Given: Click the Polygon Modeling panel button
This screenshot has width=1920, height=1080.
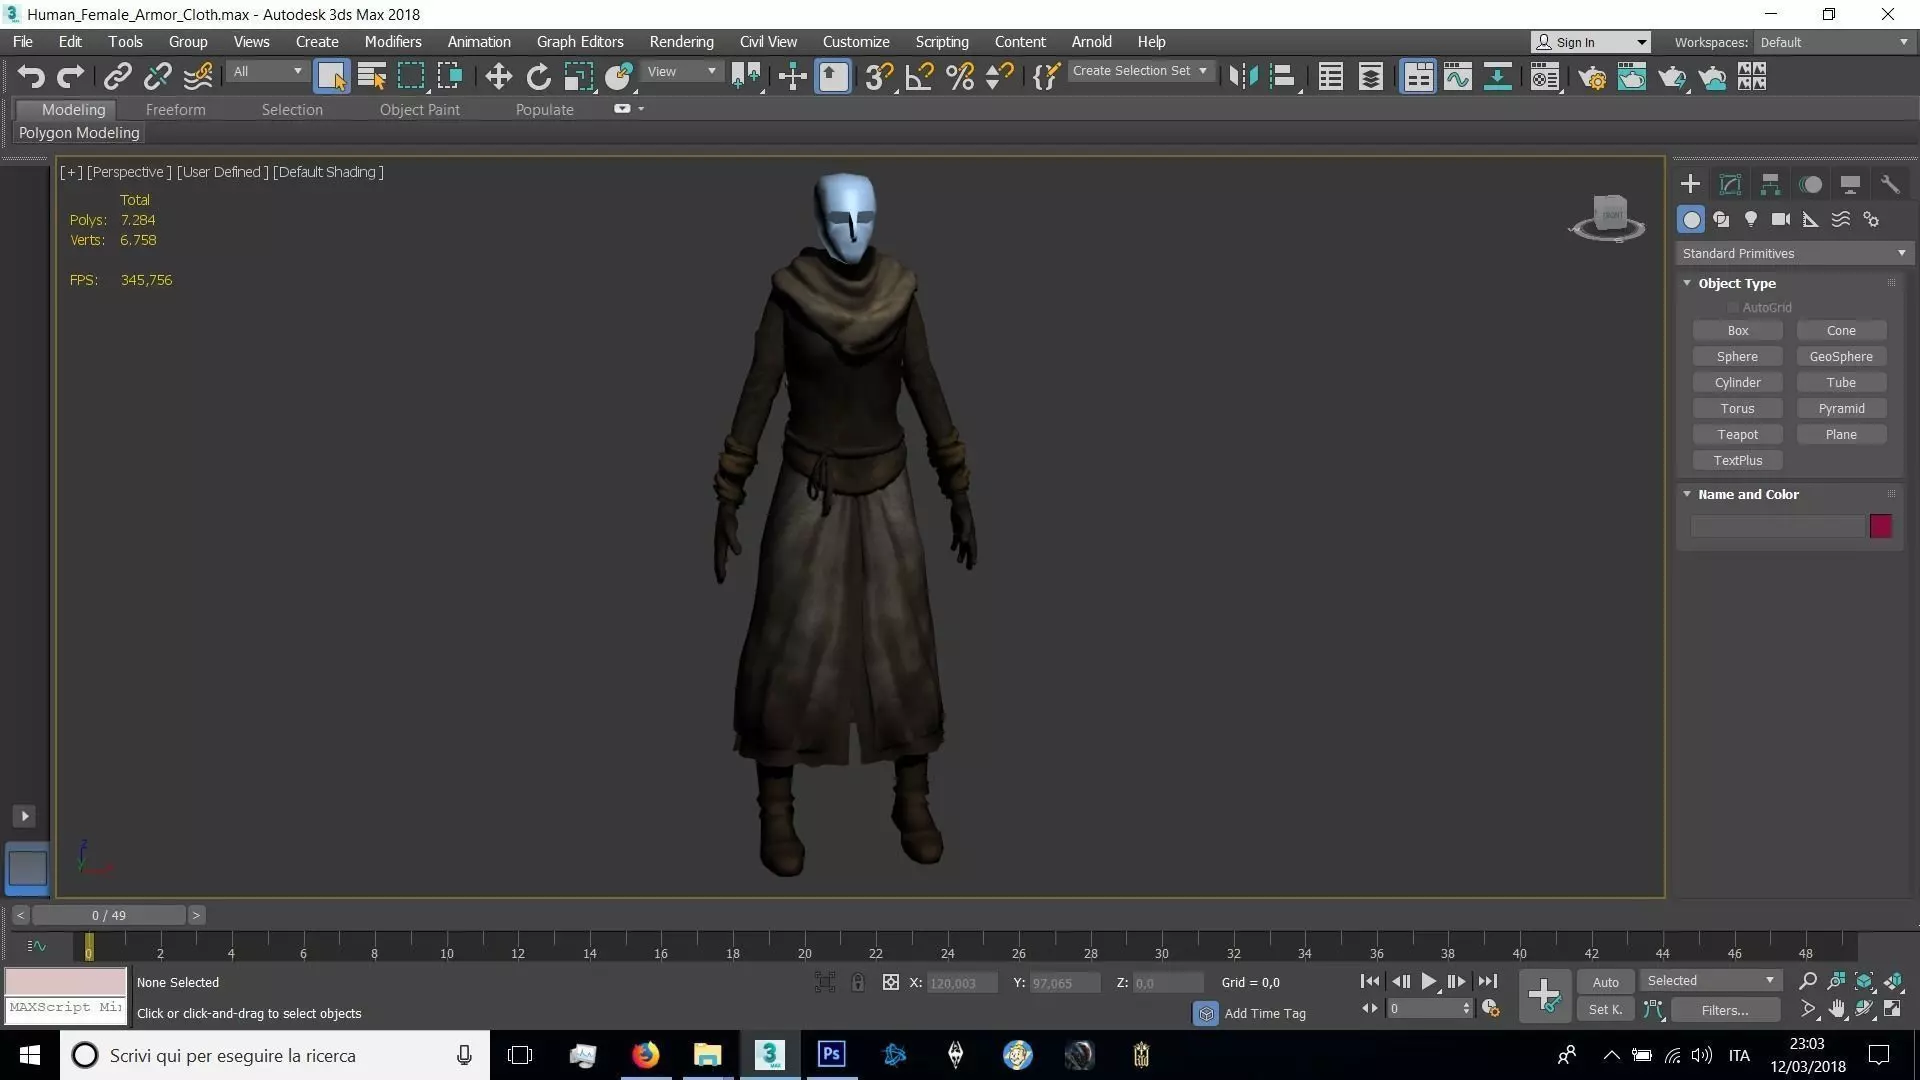Looking at the screenshot, I should click(79, 133).
